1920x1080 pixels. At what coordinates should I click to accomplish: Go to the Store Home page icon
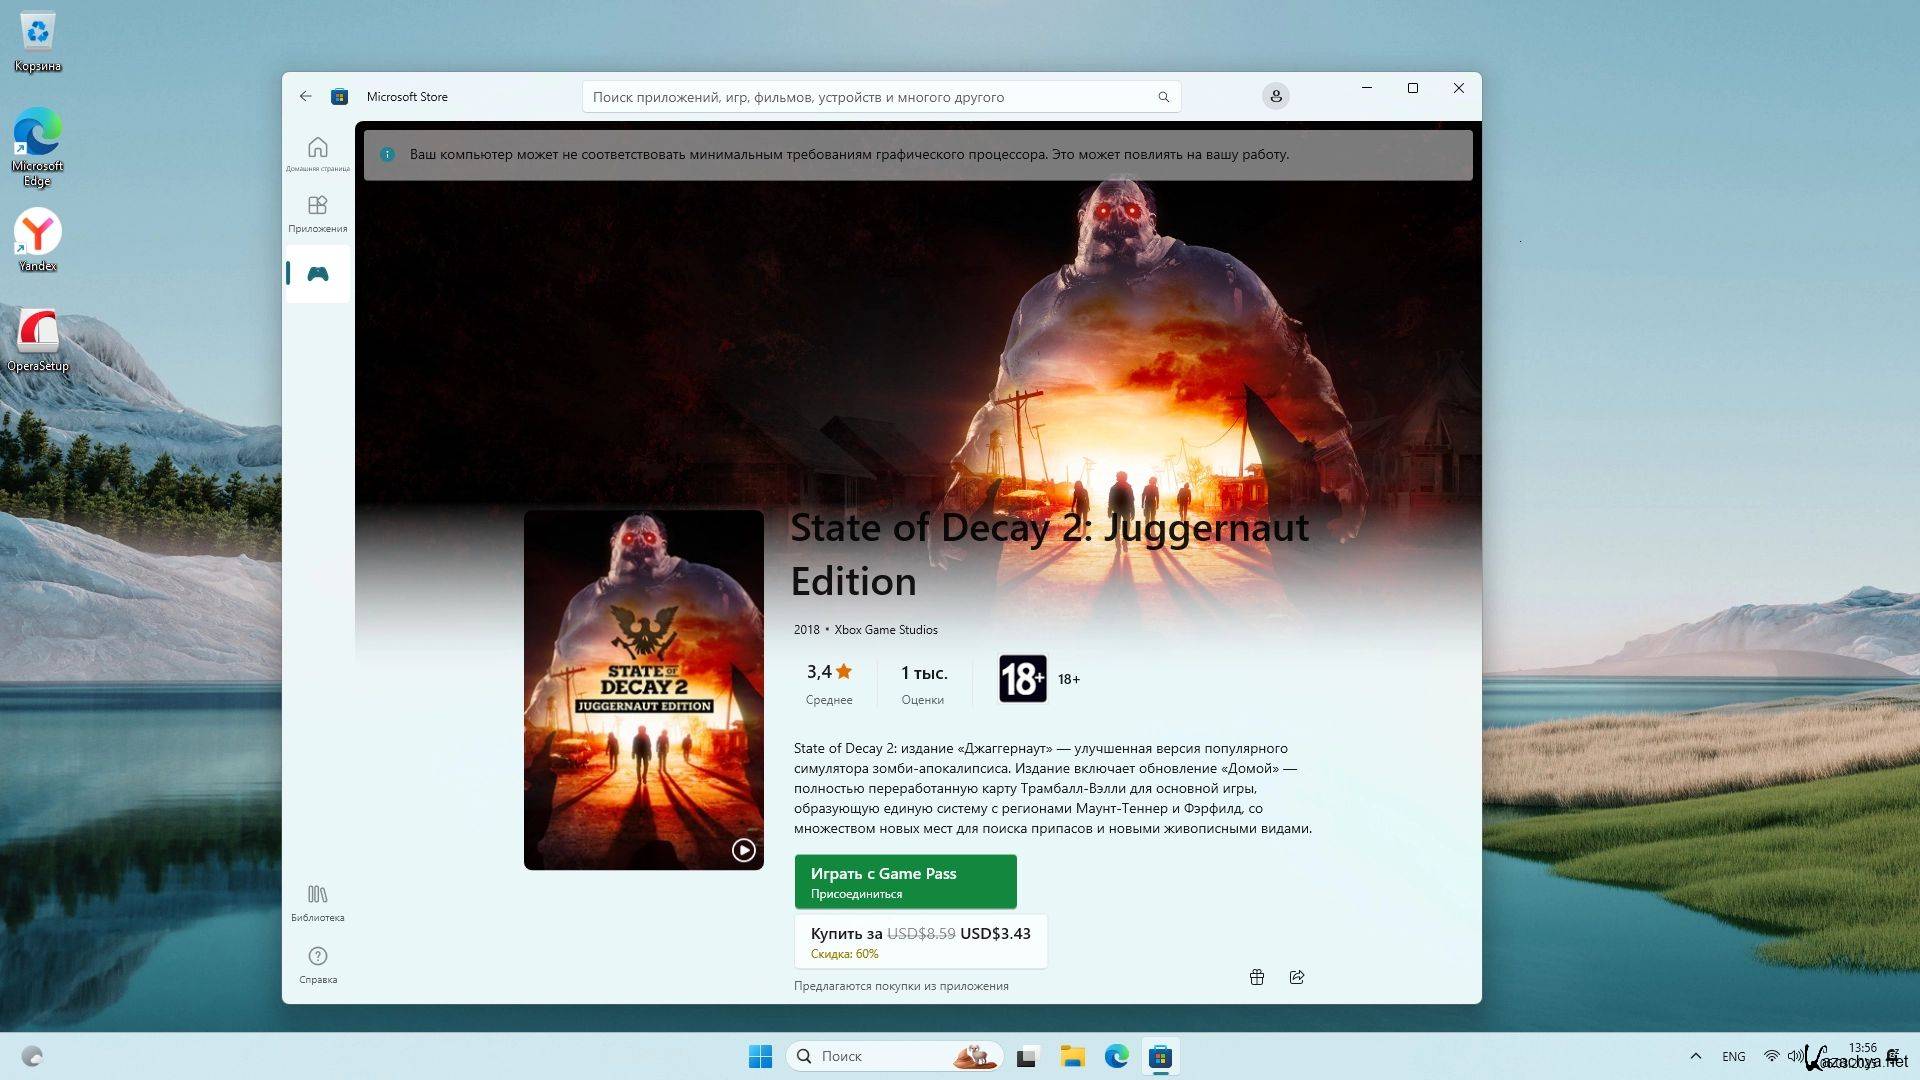(317, 152)
